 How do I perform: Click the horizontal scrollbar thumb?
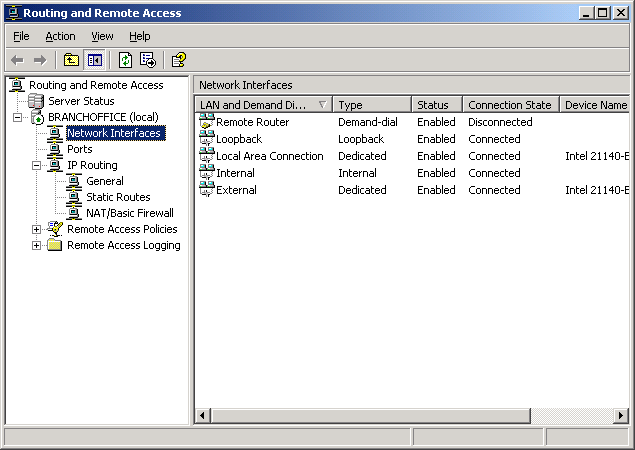tap(371, 415)
